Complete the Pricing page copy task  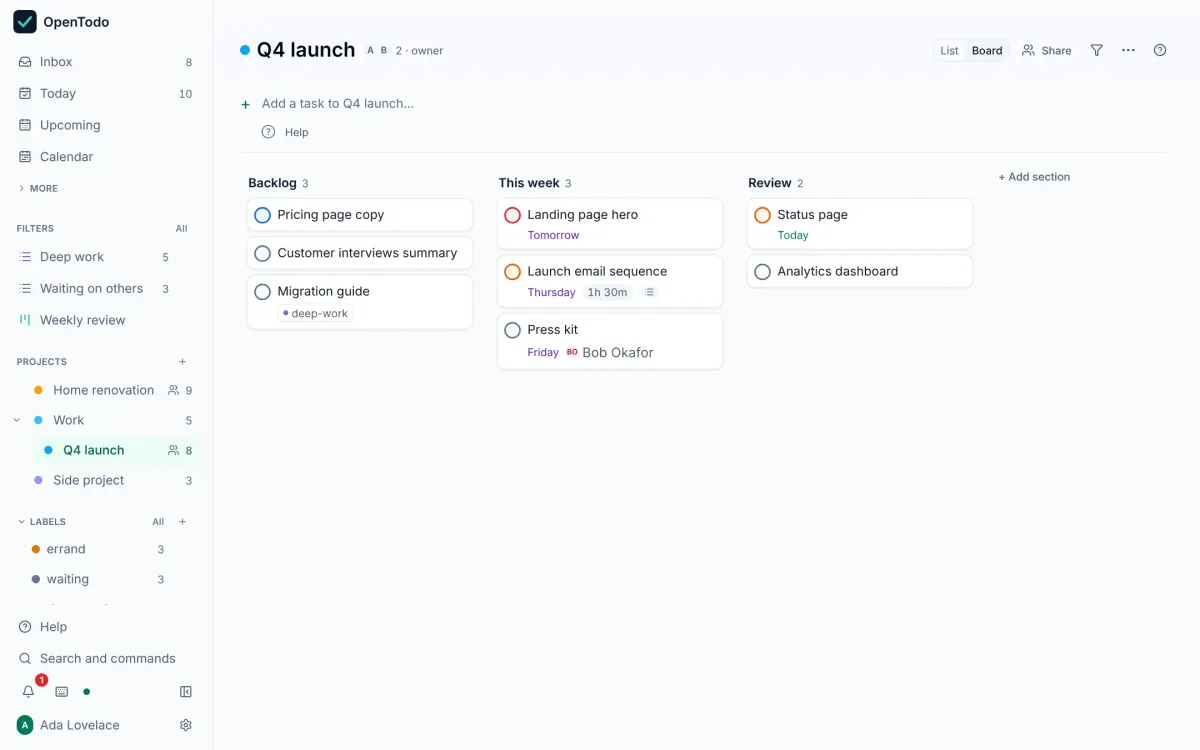(x=263, y=215)
